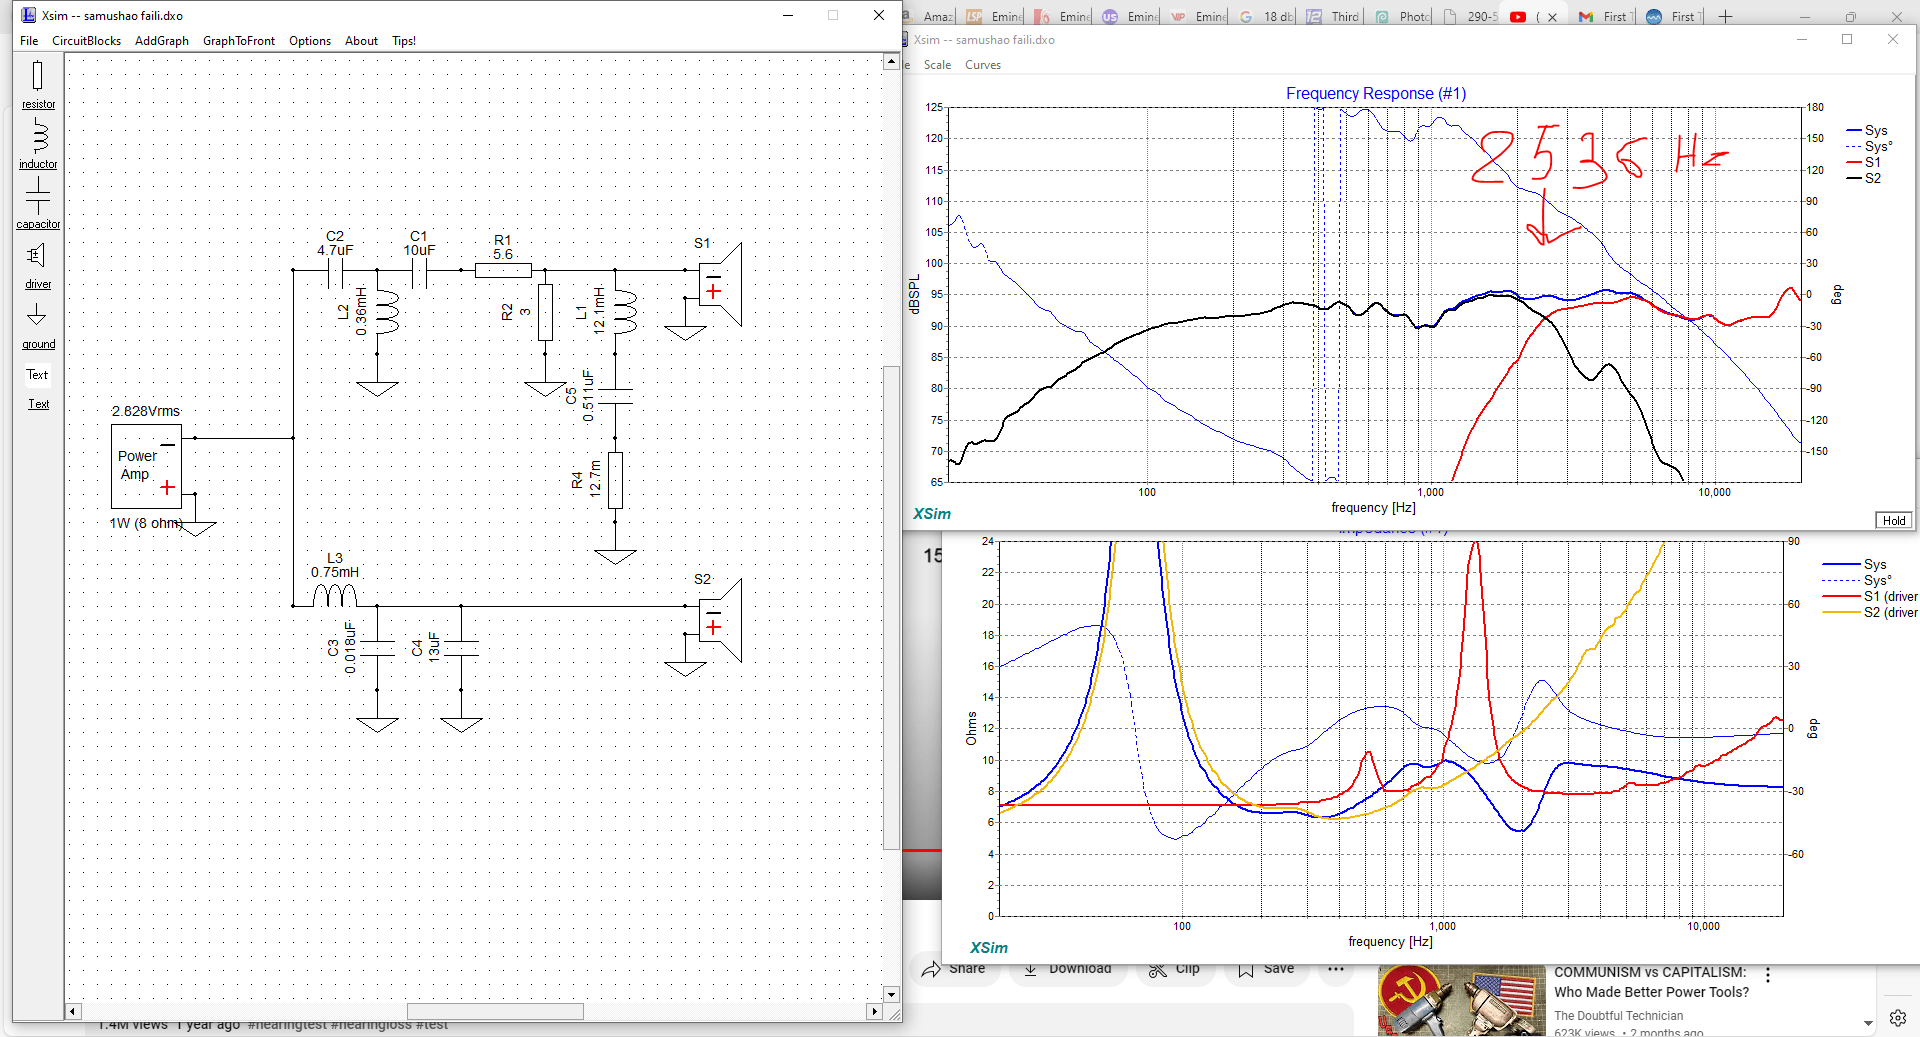Click schematic horizontal scrollbar thumb

point(495,1011)
